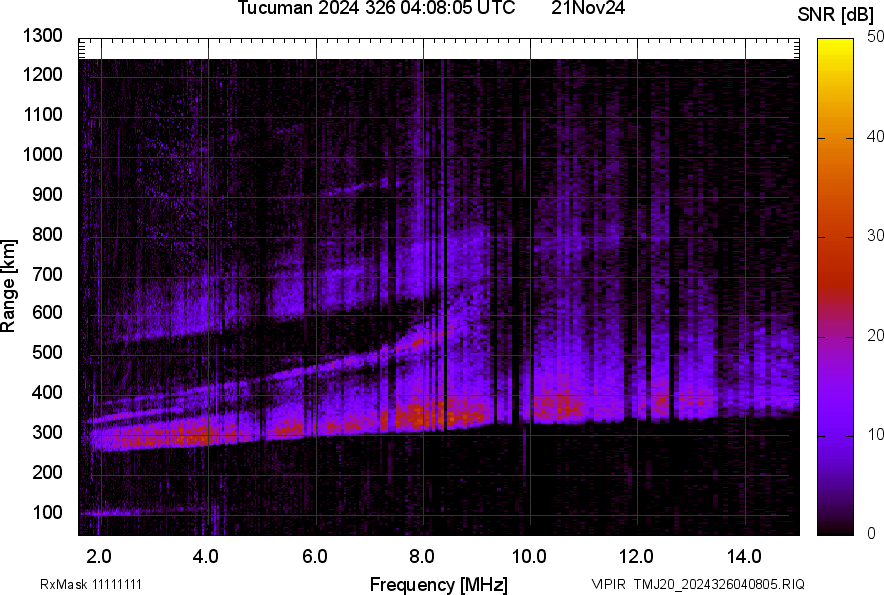Image resolution: width=884 pixels, height=595 pixels.
Task: Click the 'SNR [dB]' colorbar label
Action: (x=836, y=14)
